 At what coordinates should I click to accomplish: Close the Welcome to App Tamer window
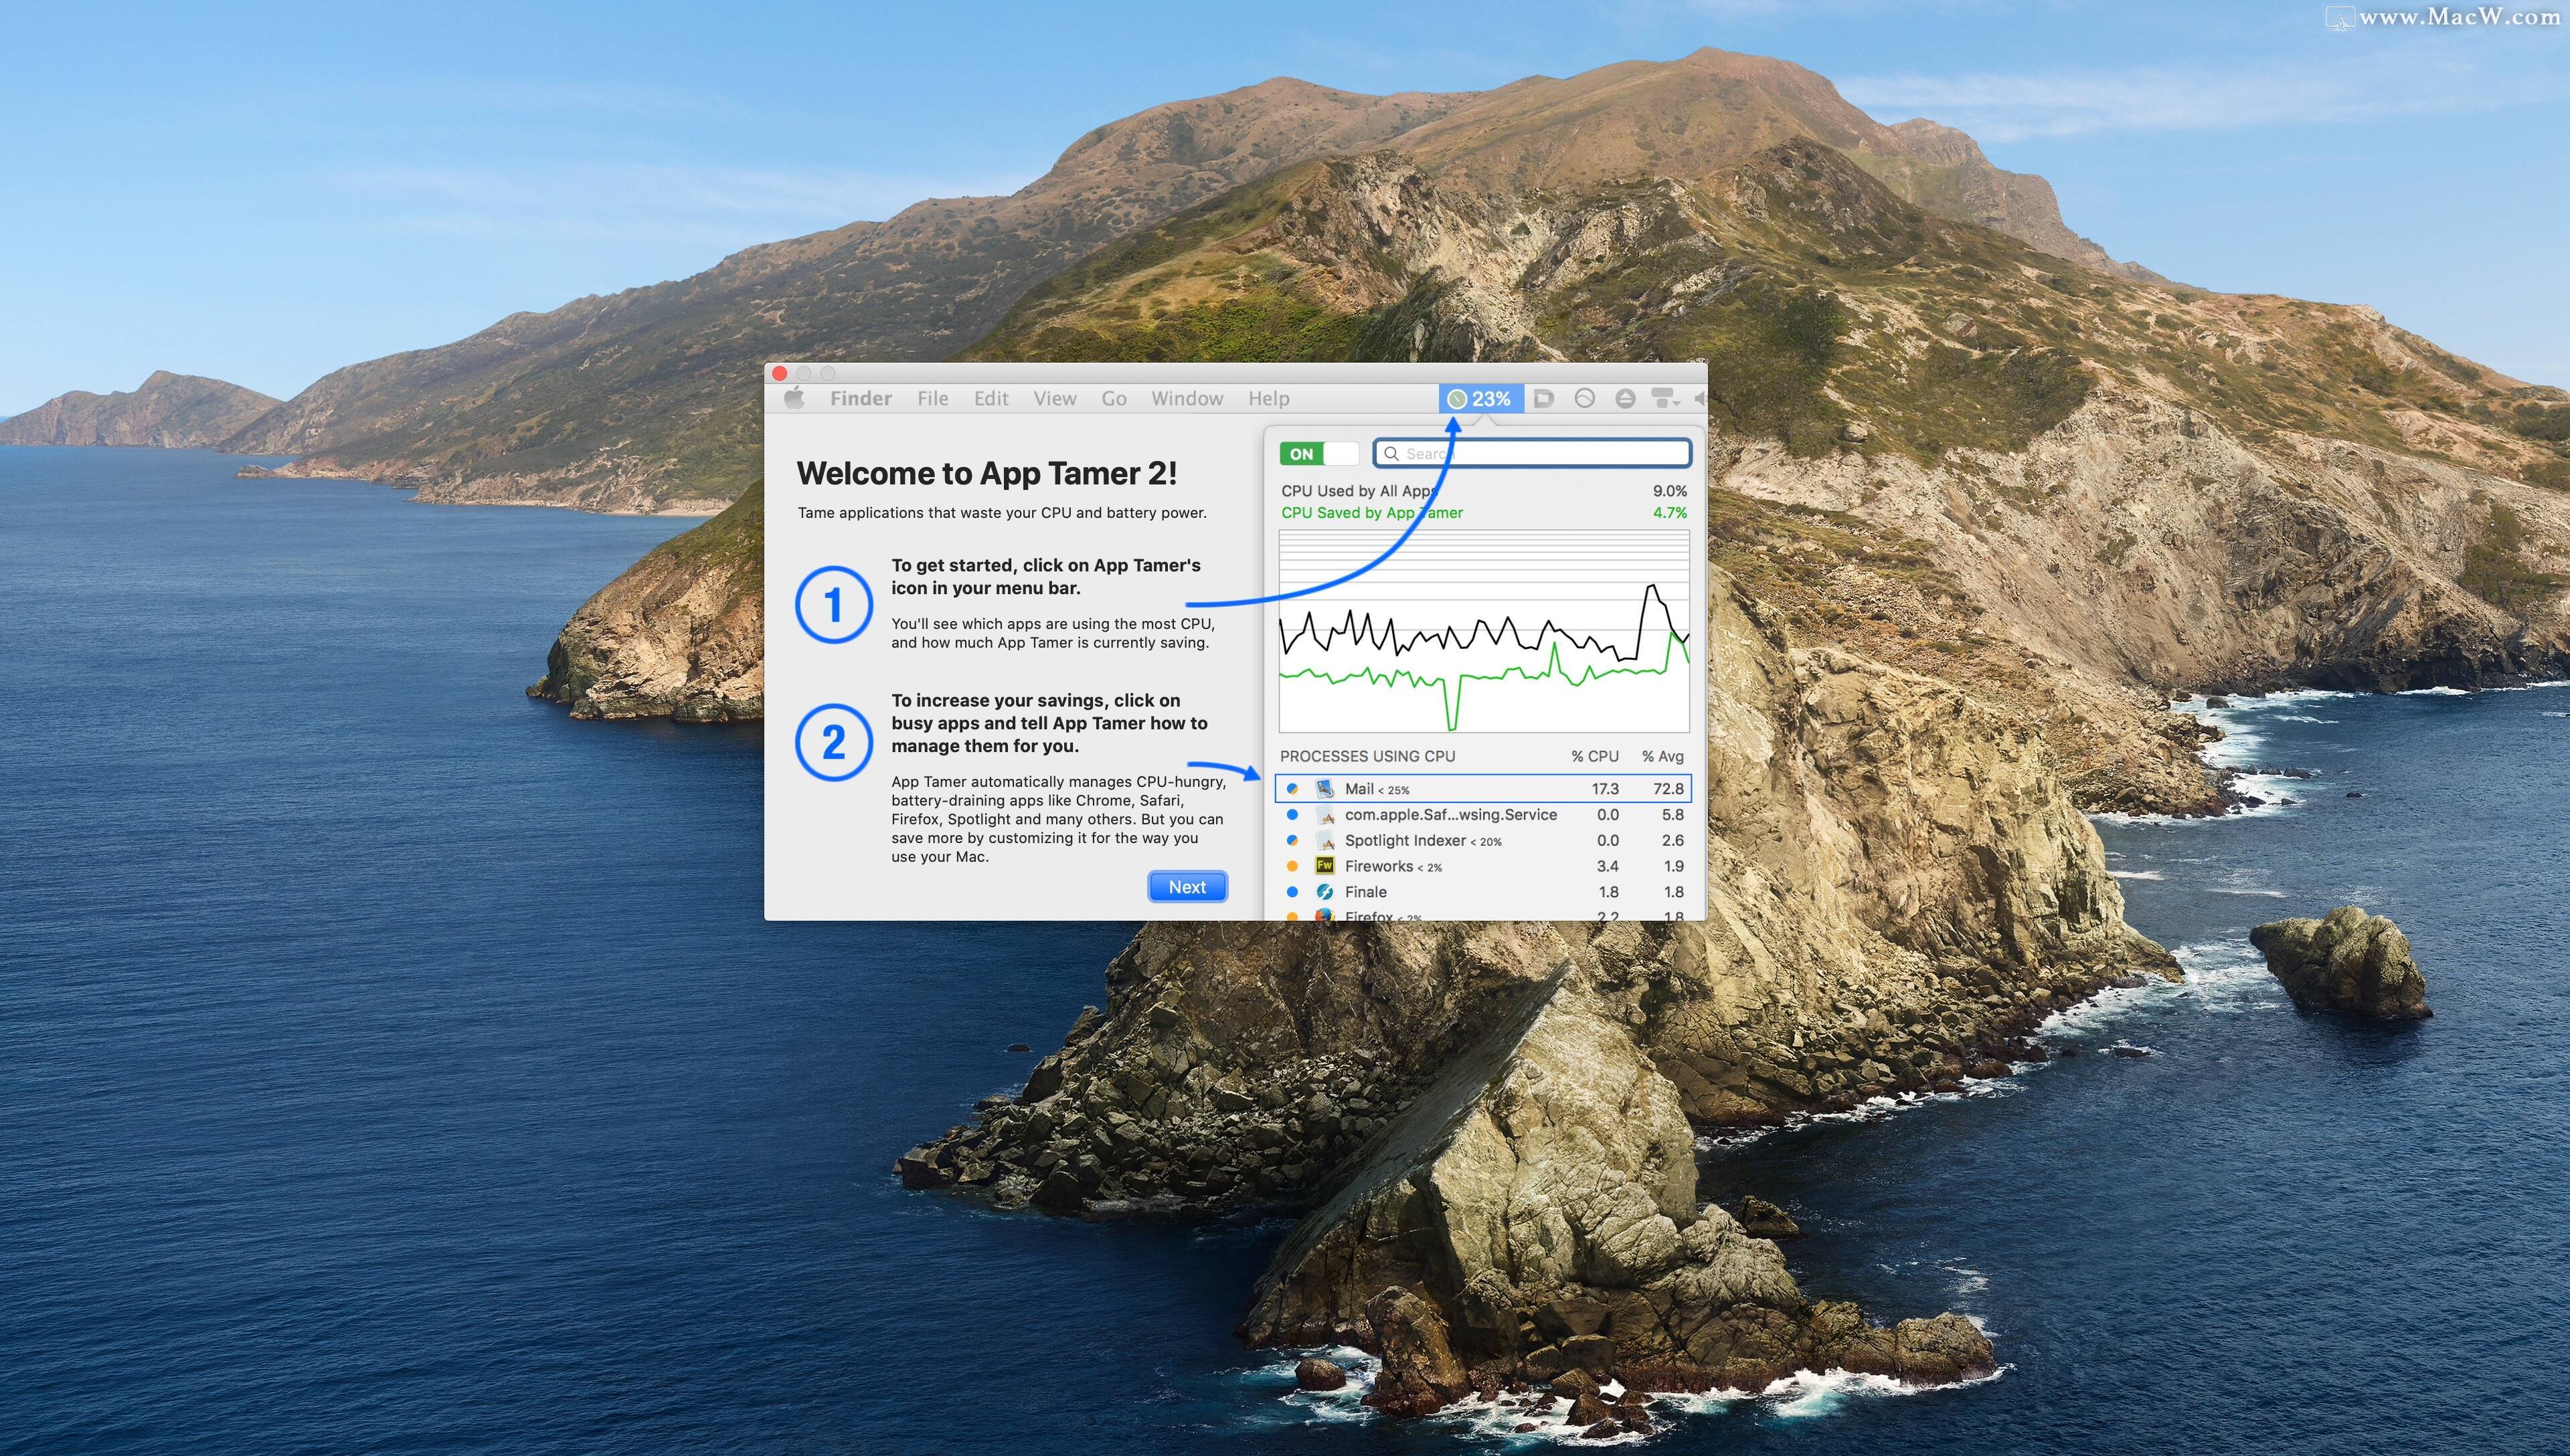point(780,373)
